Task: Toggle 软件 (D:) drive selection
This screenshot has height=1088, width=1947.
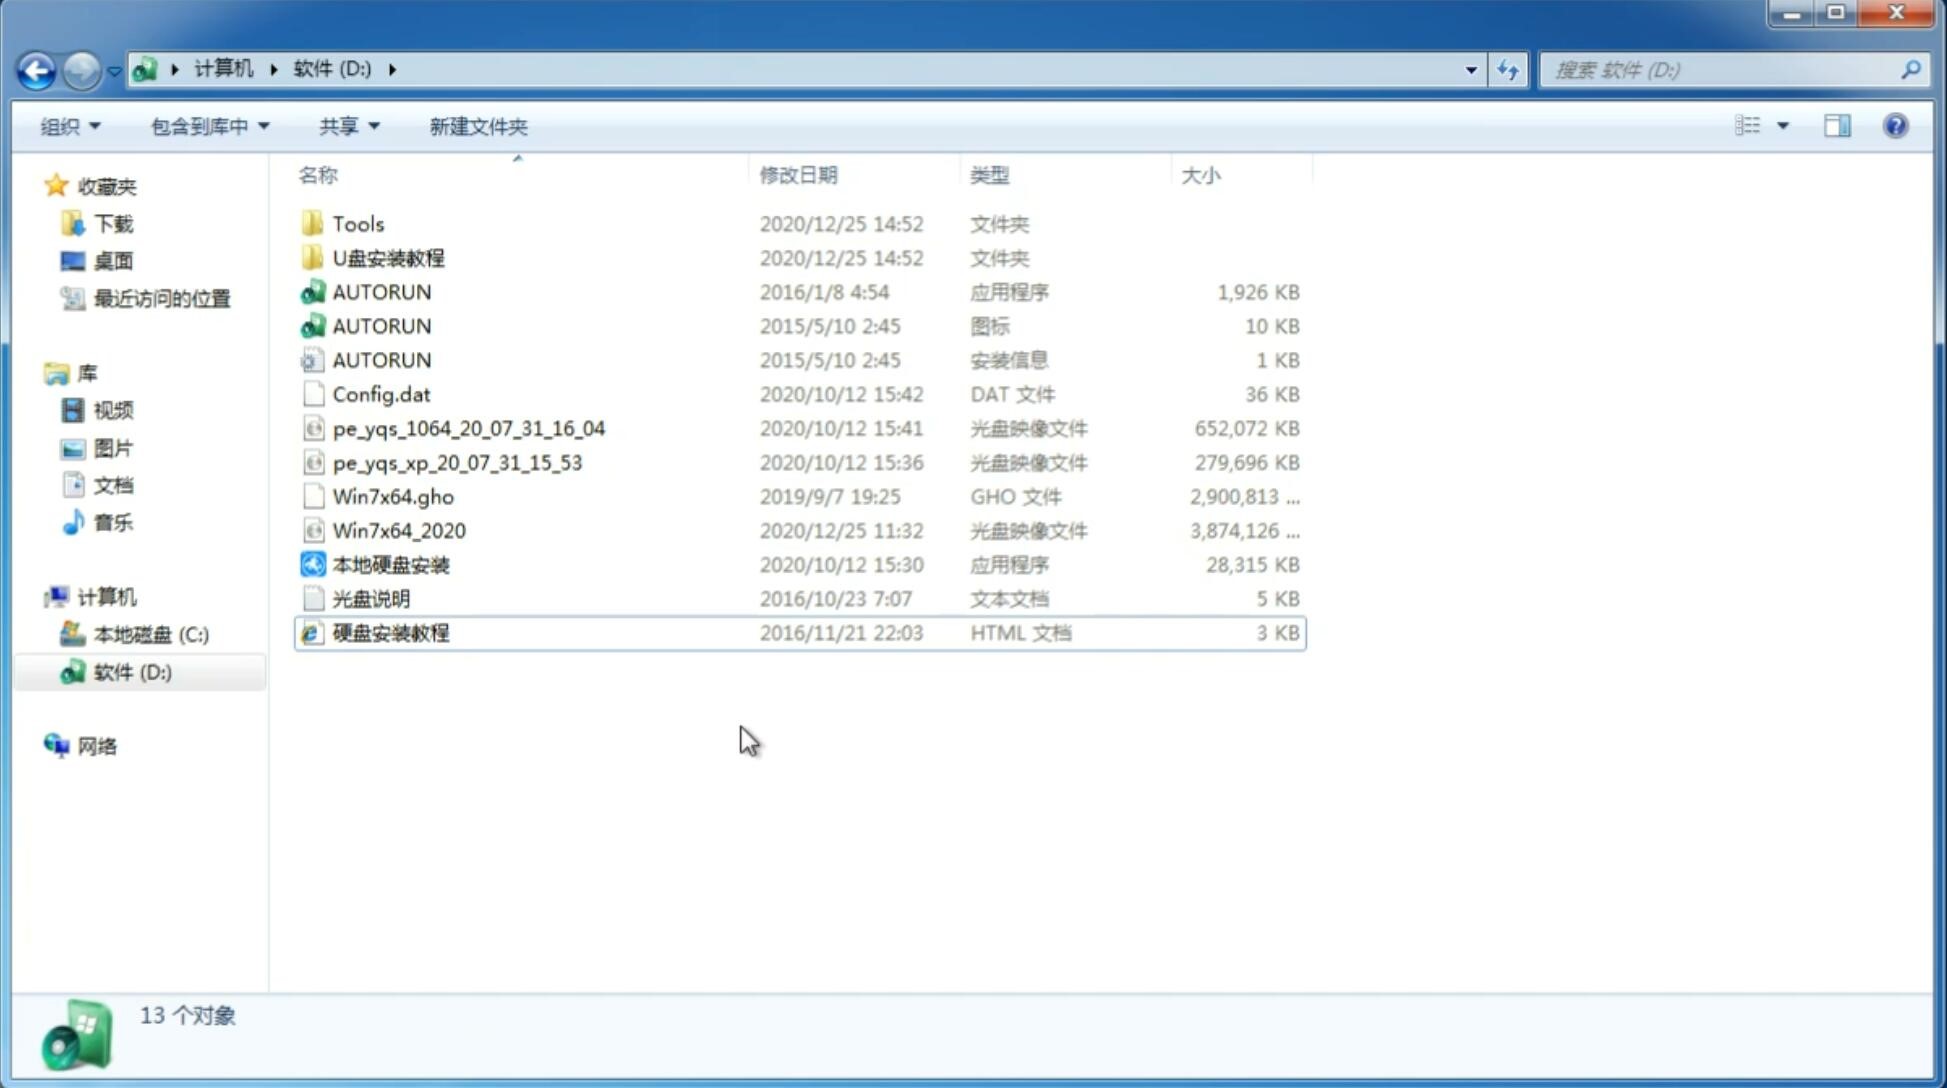Action: (131, 672)
